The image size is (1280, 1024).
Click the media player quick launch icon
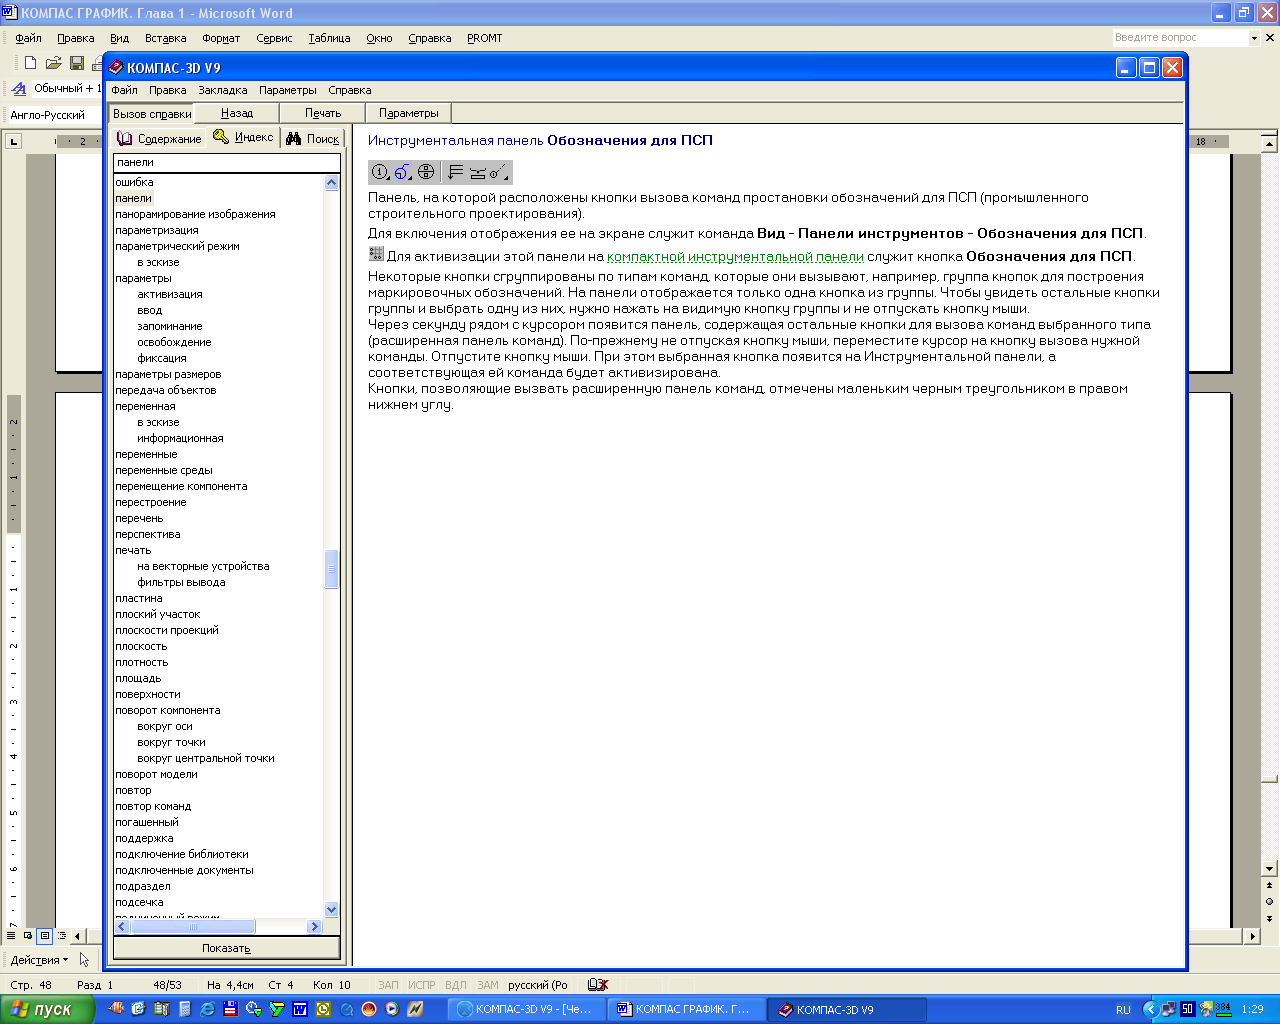click(x=392, y=1009)
